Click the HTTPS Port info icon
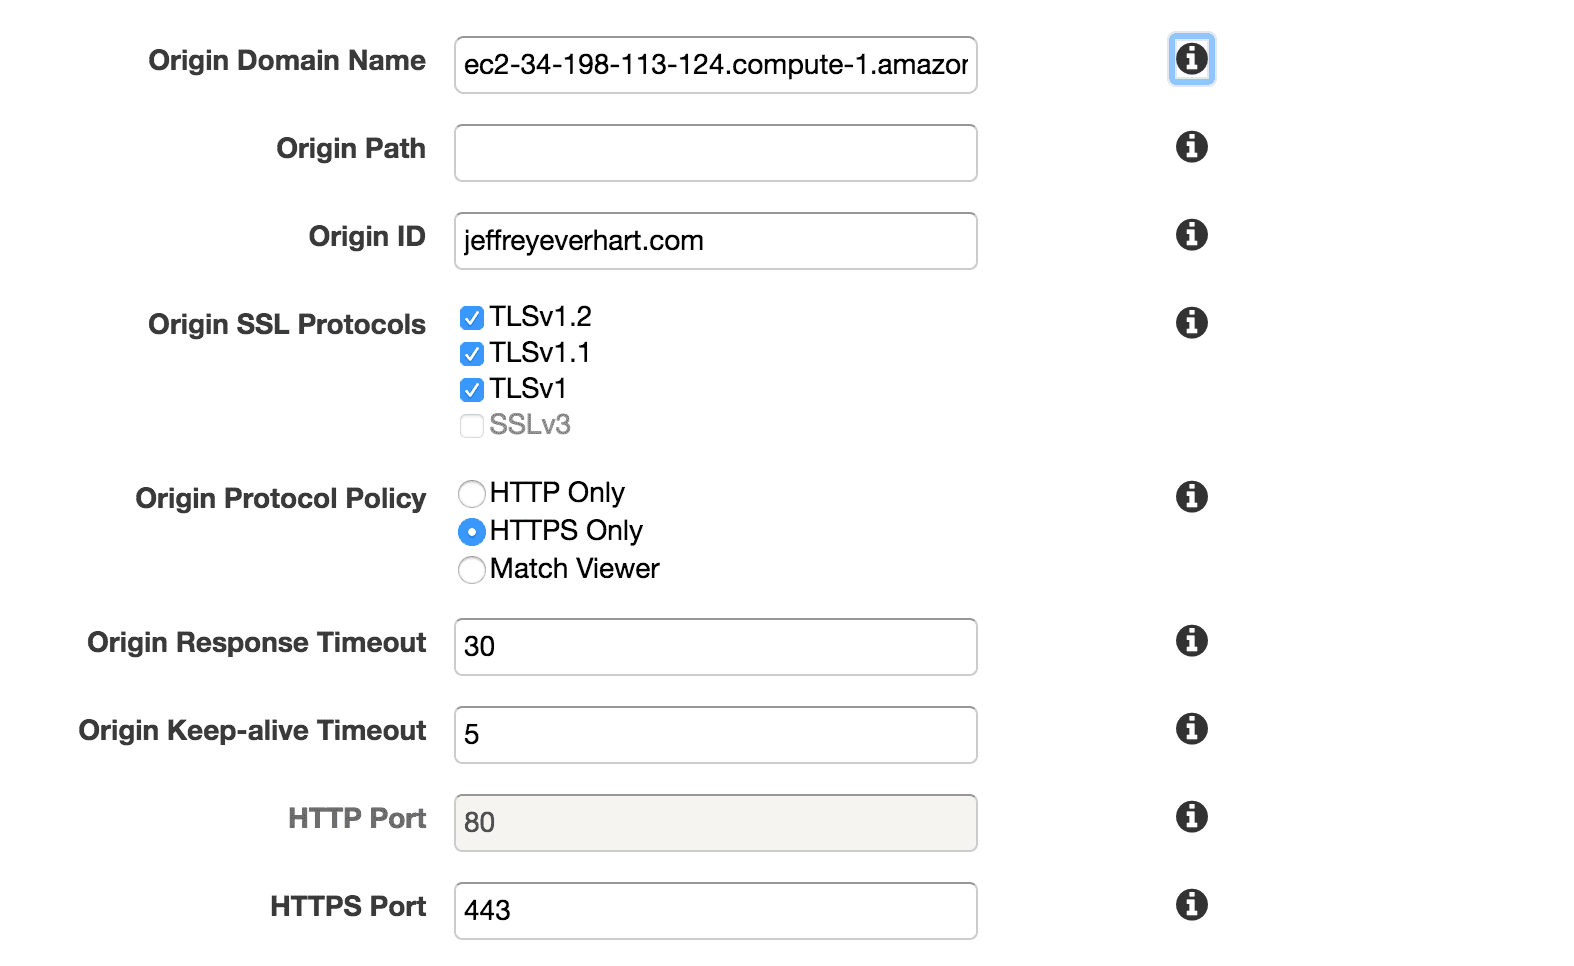 [x=1191, y=905]
